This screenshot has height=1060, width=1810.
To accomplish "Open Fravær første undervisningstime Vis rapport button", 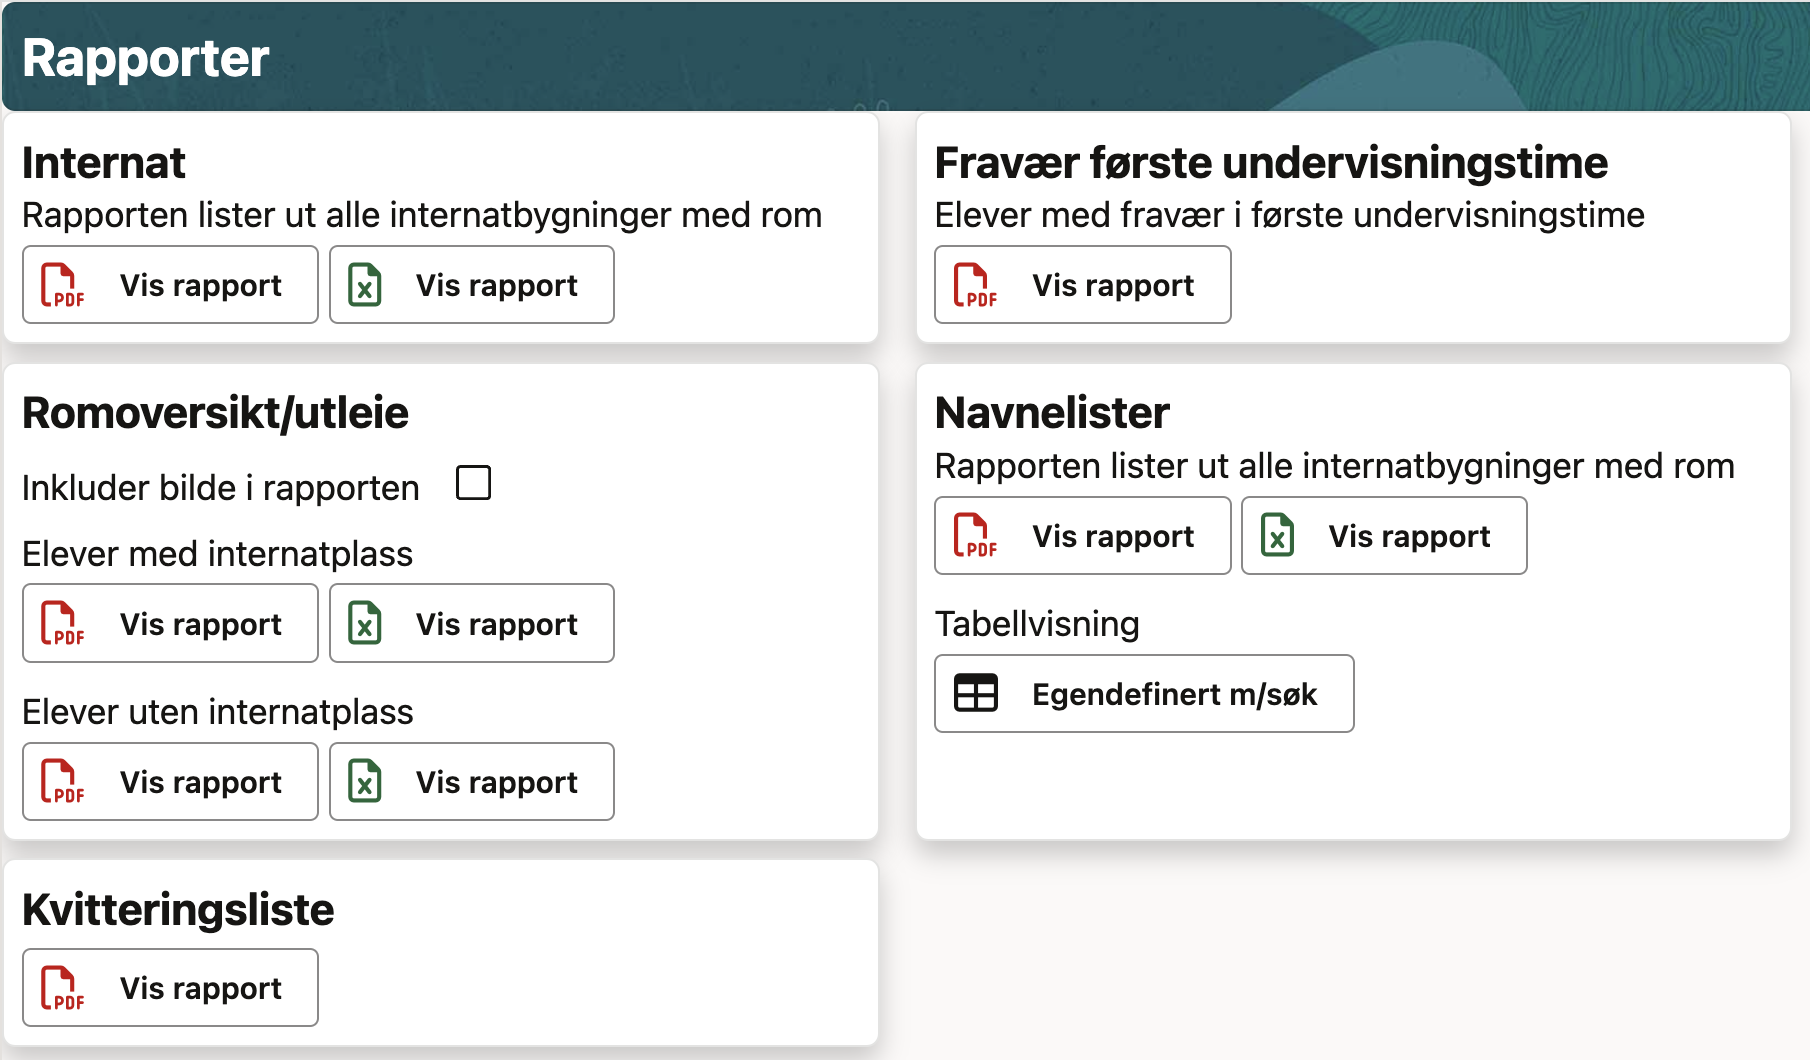I will pyautogui.click(x=1112, y=285).
